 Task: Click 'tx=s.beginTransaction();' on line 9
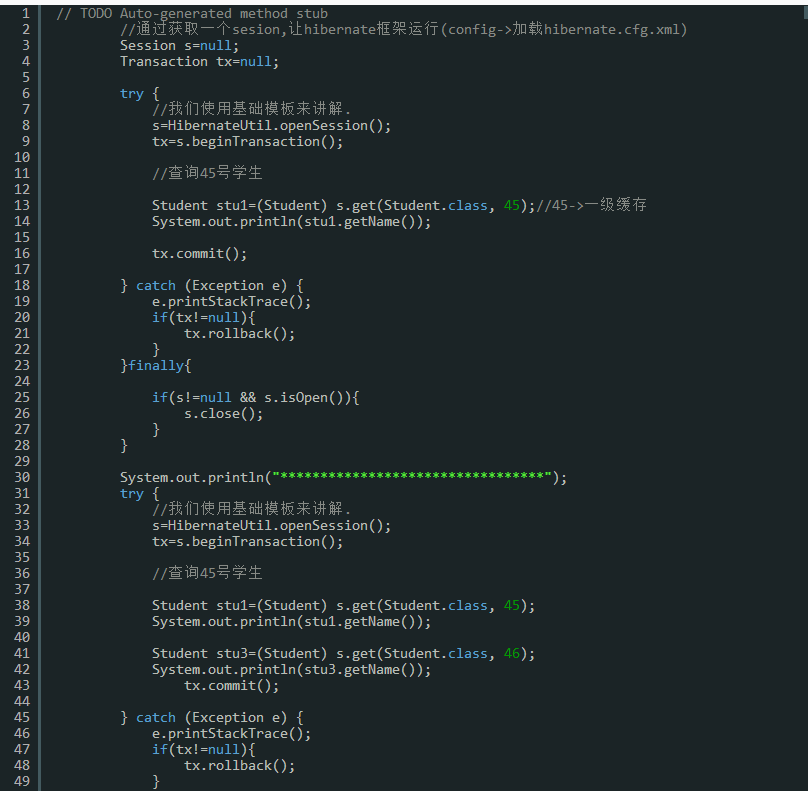[247, 142]
